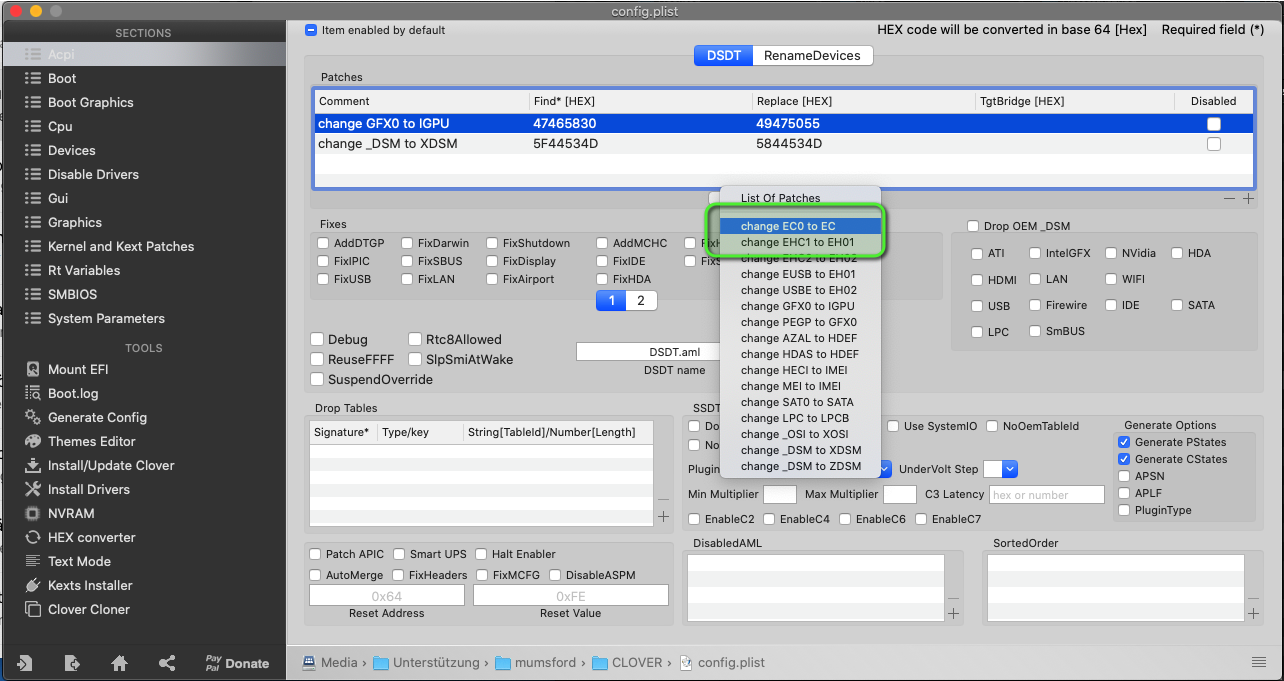1284x681 pixels.
Task: Go to Fixes page 2
Action: (x=641, y=301)
